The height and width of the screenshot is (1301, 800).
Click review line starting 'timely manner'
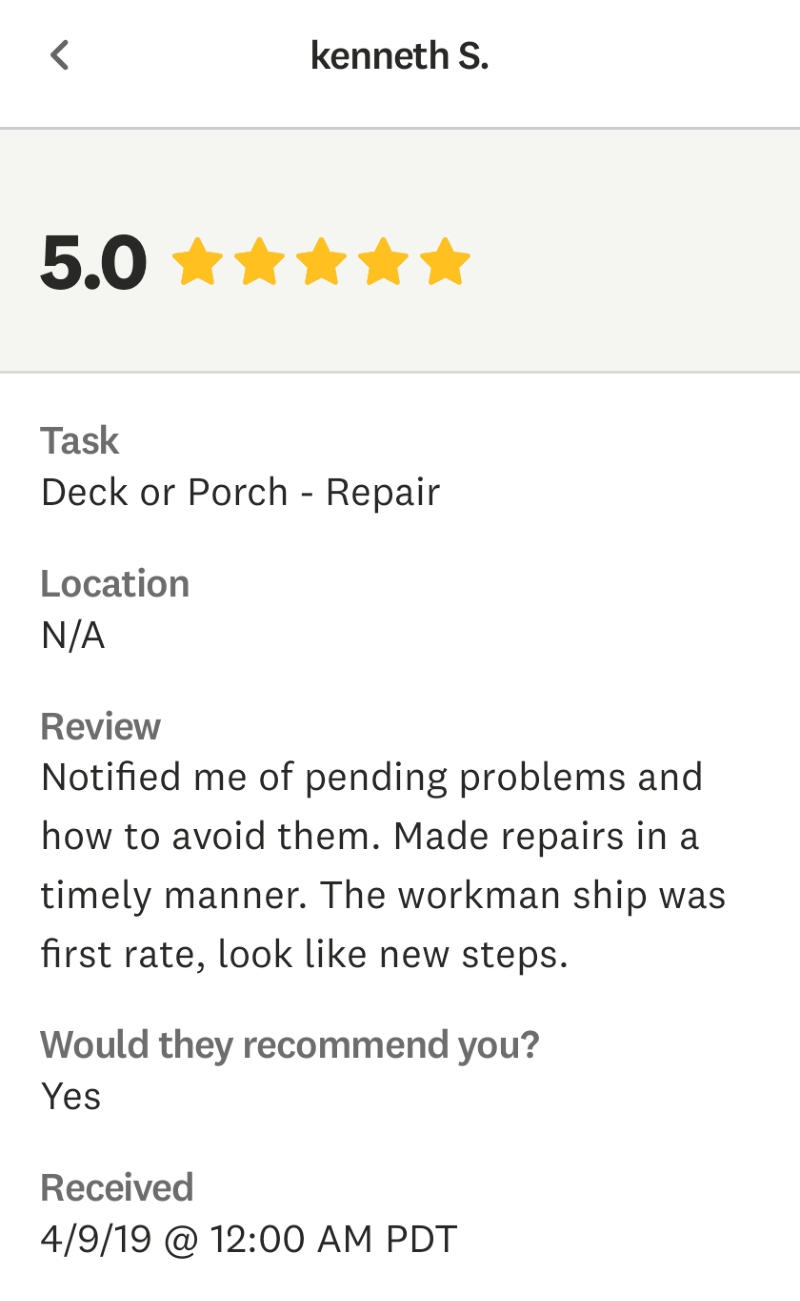tap(383, 895)
